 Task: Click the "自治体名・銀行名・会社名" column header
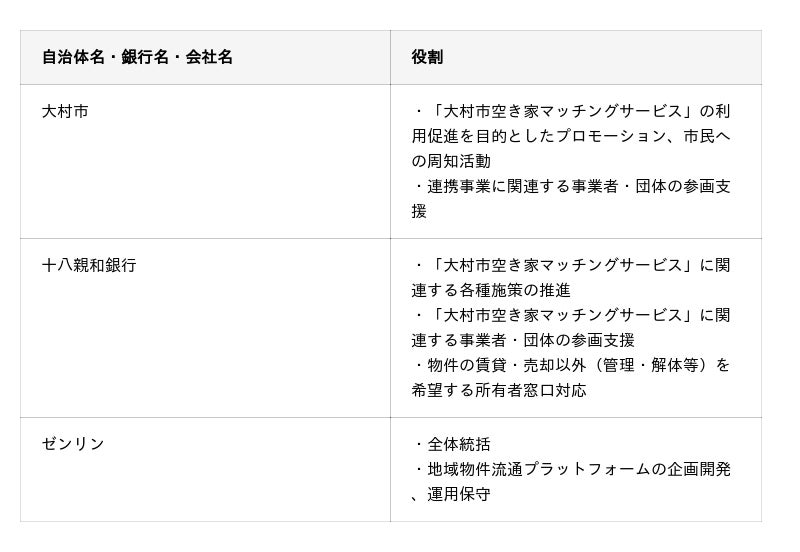pos(137,57)
